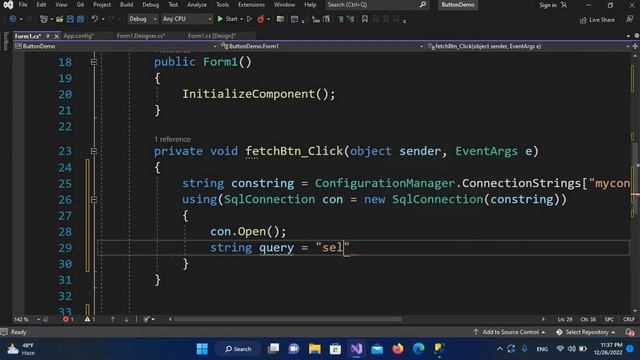Toggle pin on Form1.cs tab

pyautogui.click(x=48, y=36)
